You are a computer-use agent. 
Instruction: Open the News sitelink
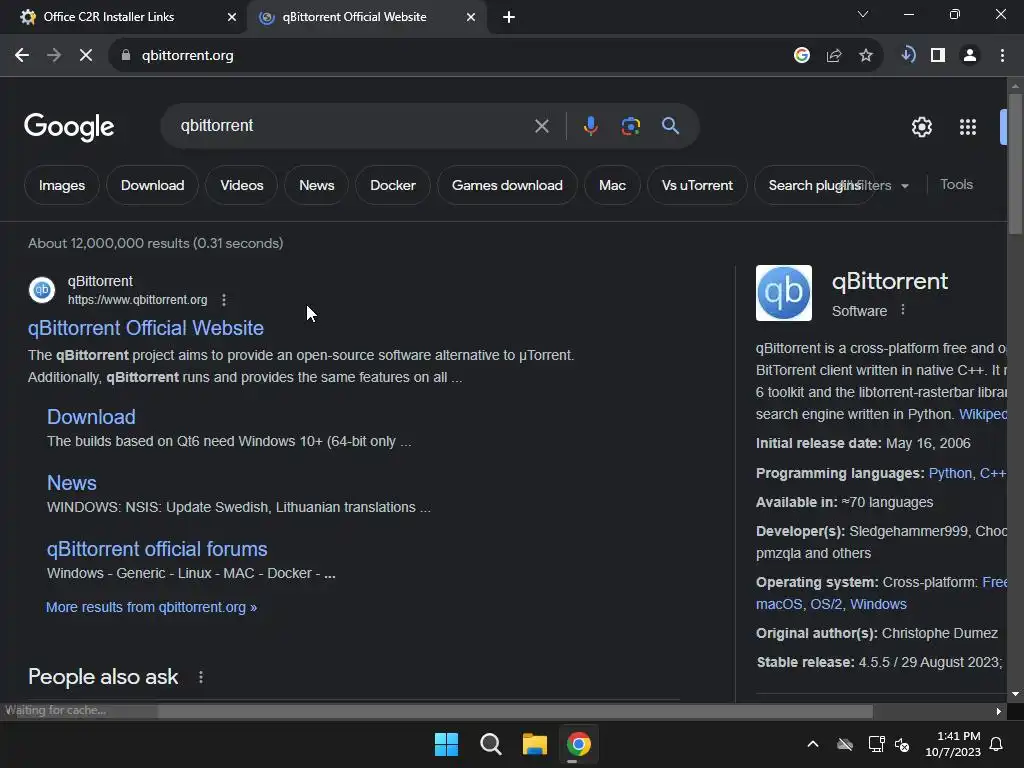(x=72, y=483)
